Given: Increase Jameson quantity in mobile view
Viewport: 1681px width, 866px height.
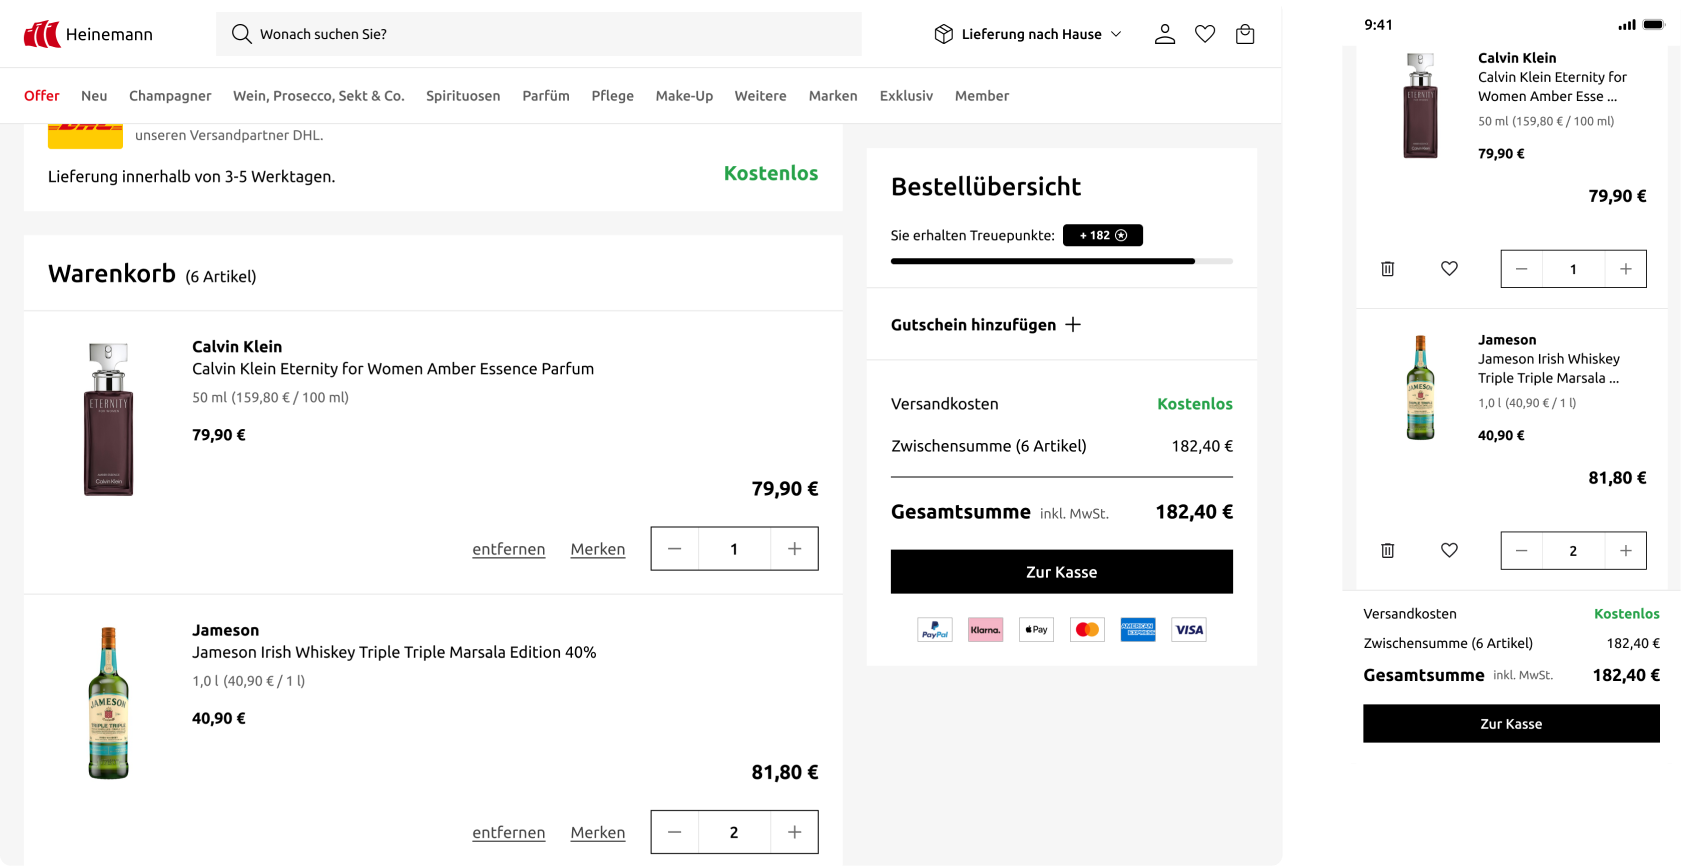Looking at the screenshot, I should pos(1626,551).
